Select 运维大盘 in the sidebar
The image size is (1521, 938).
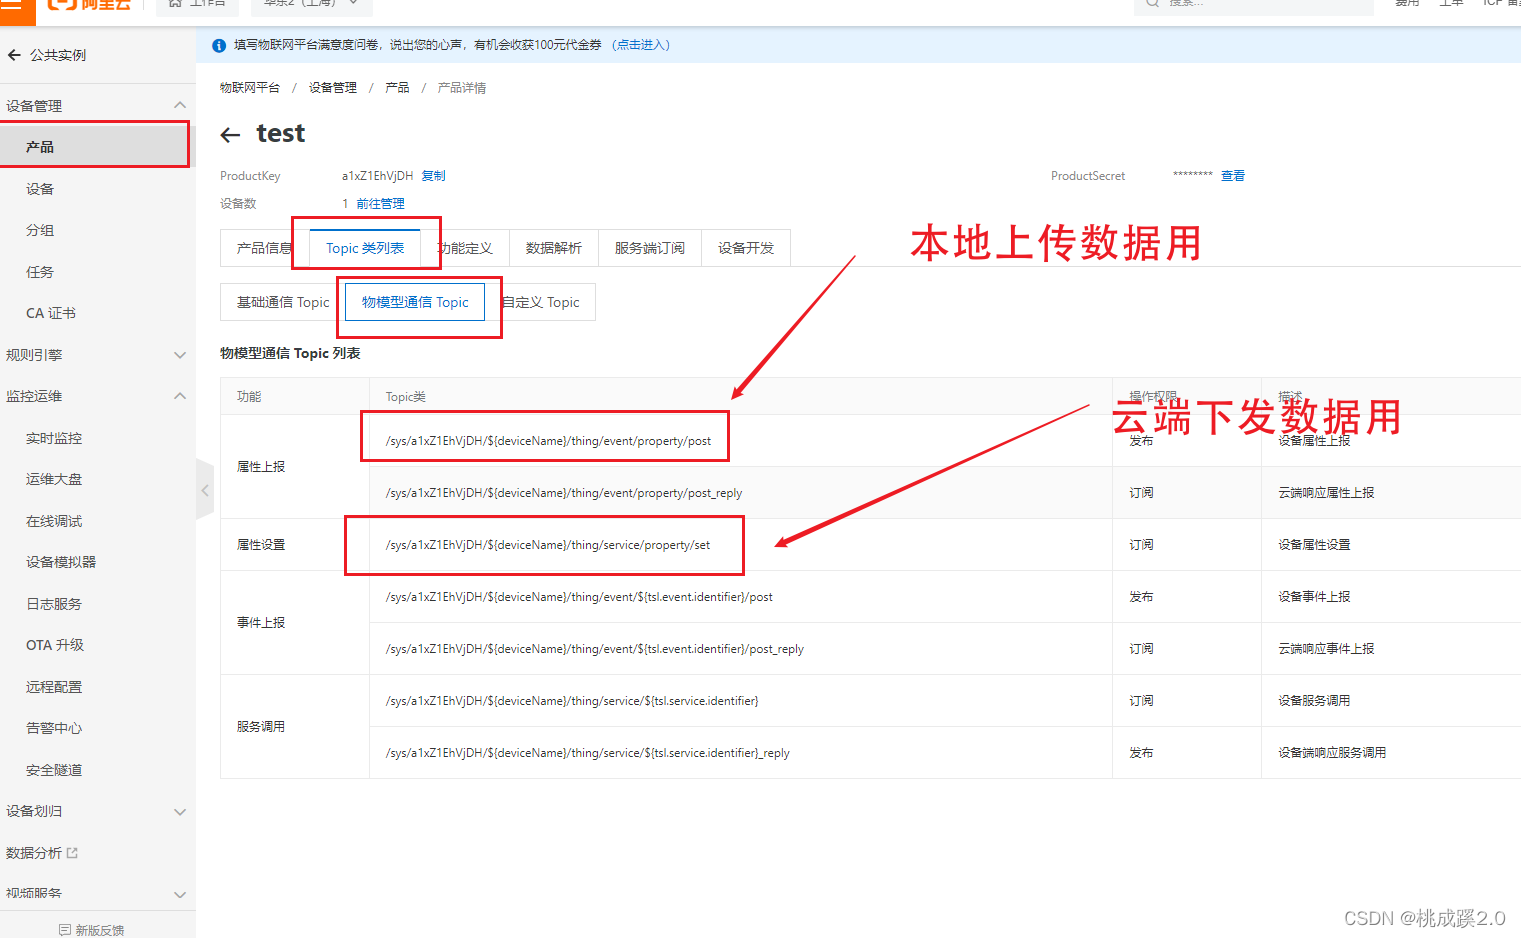pyautogui.click(x=54, y=479)
